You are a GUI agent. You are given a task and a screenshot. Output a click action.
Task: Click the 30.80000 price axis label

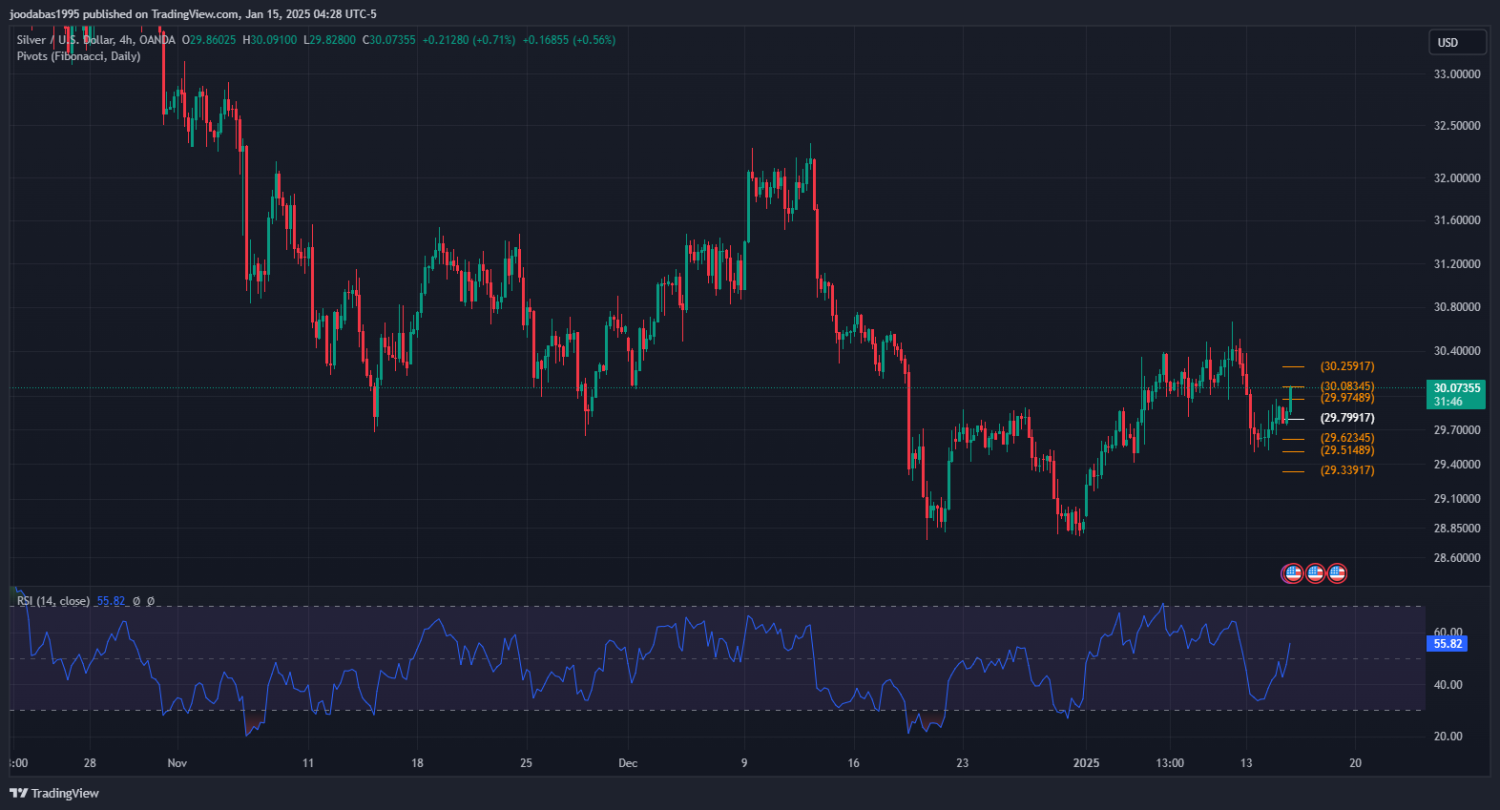click(1457, 307)
